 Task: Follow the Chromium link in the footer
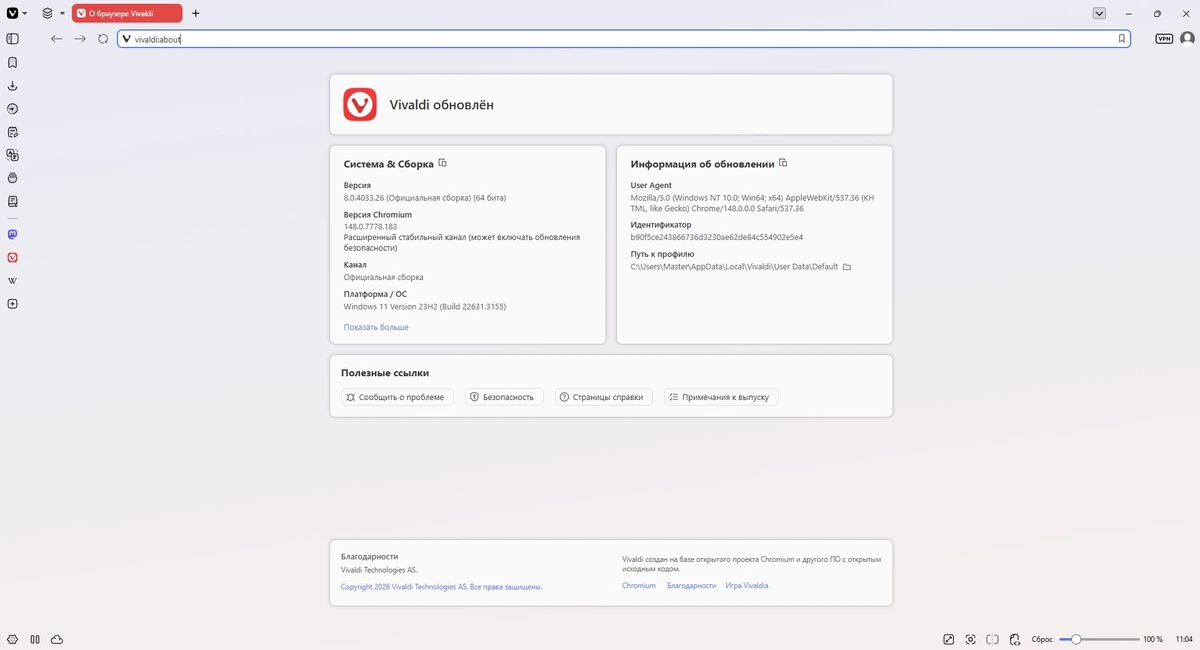point(639,585)
